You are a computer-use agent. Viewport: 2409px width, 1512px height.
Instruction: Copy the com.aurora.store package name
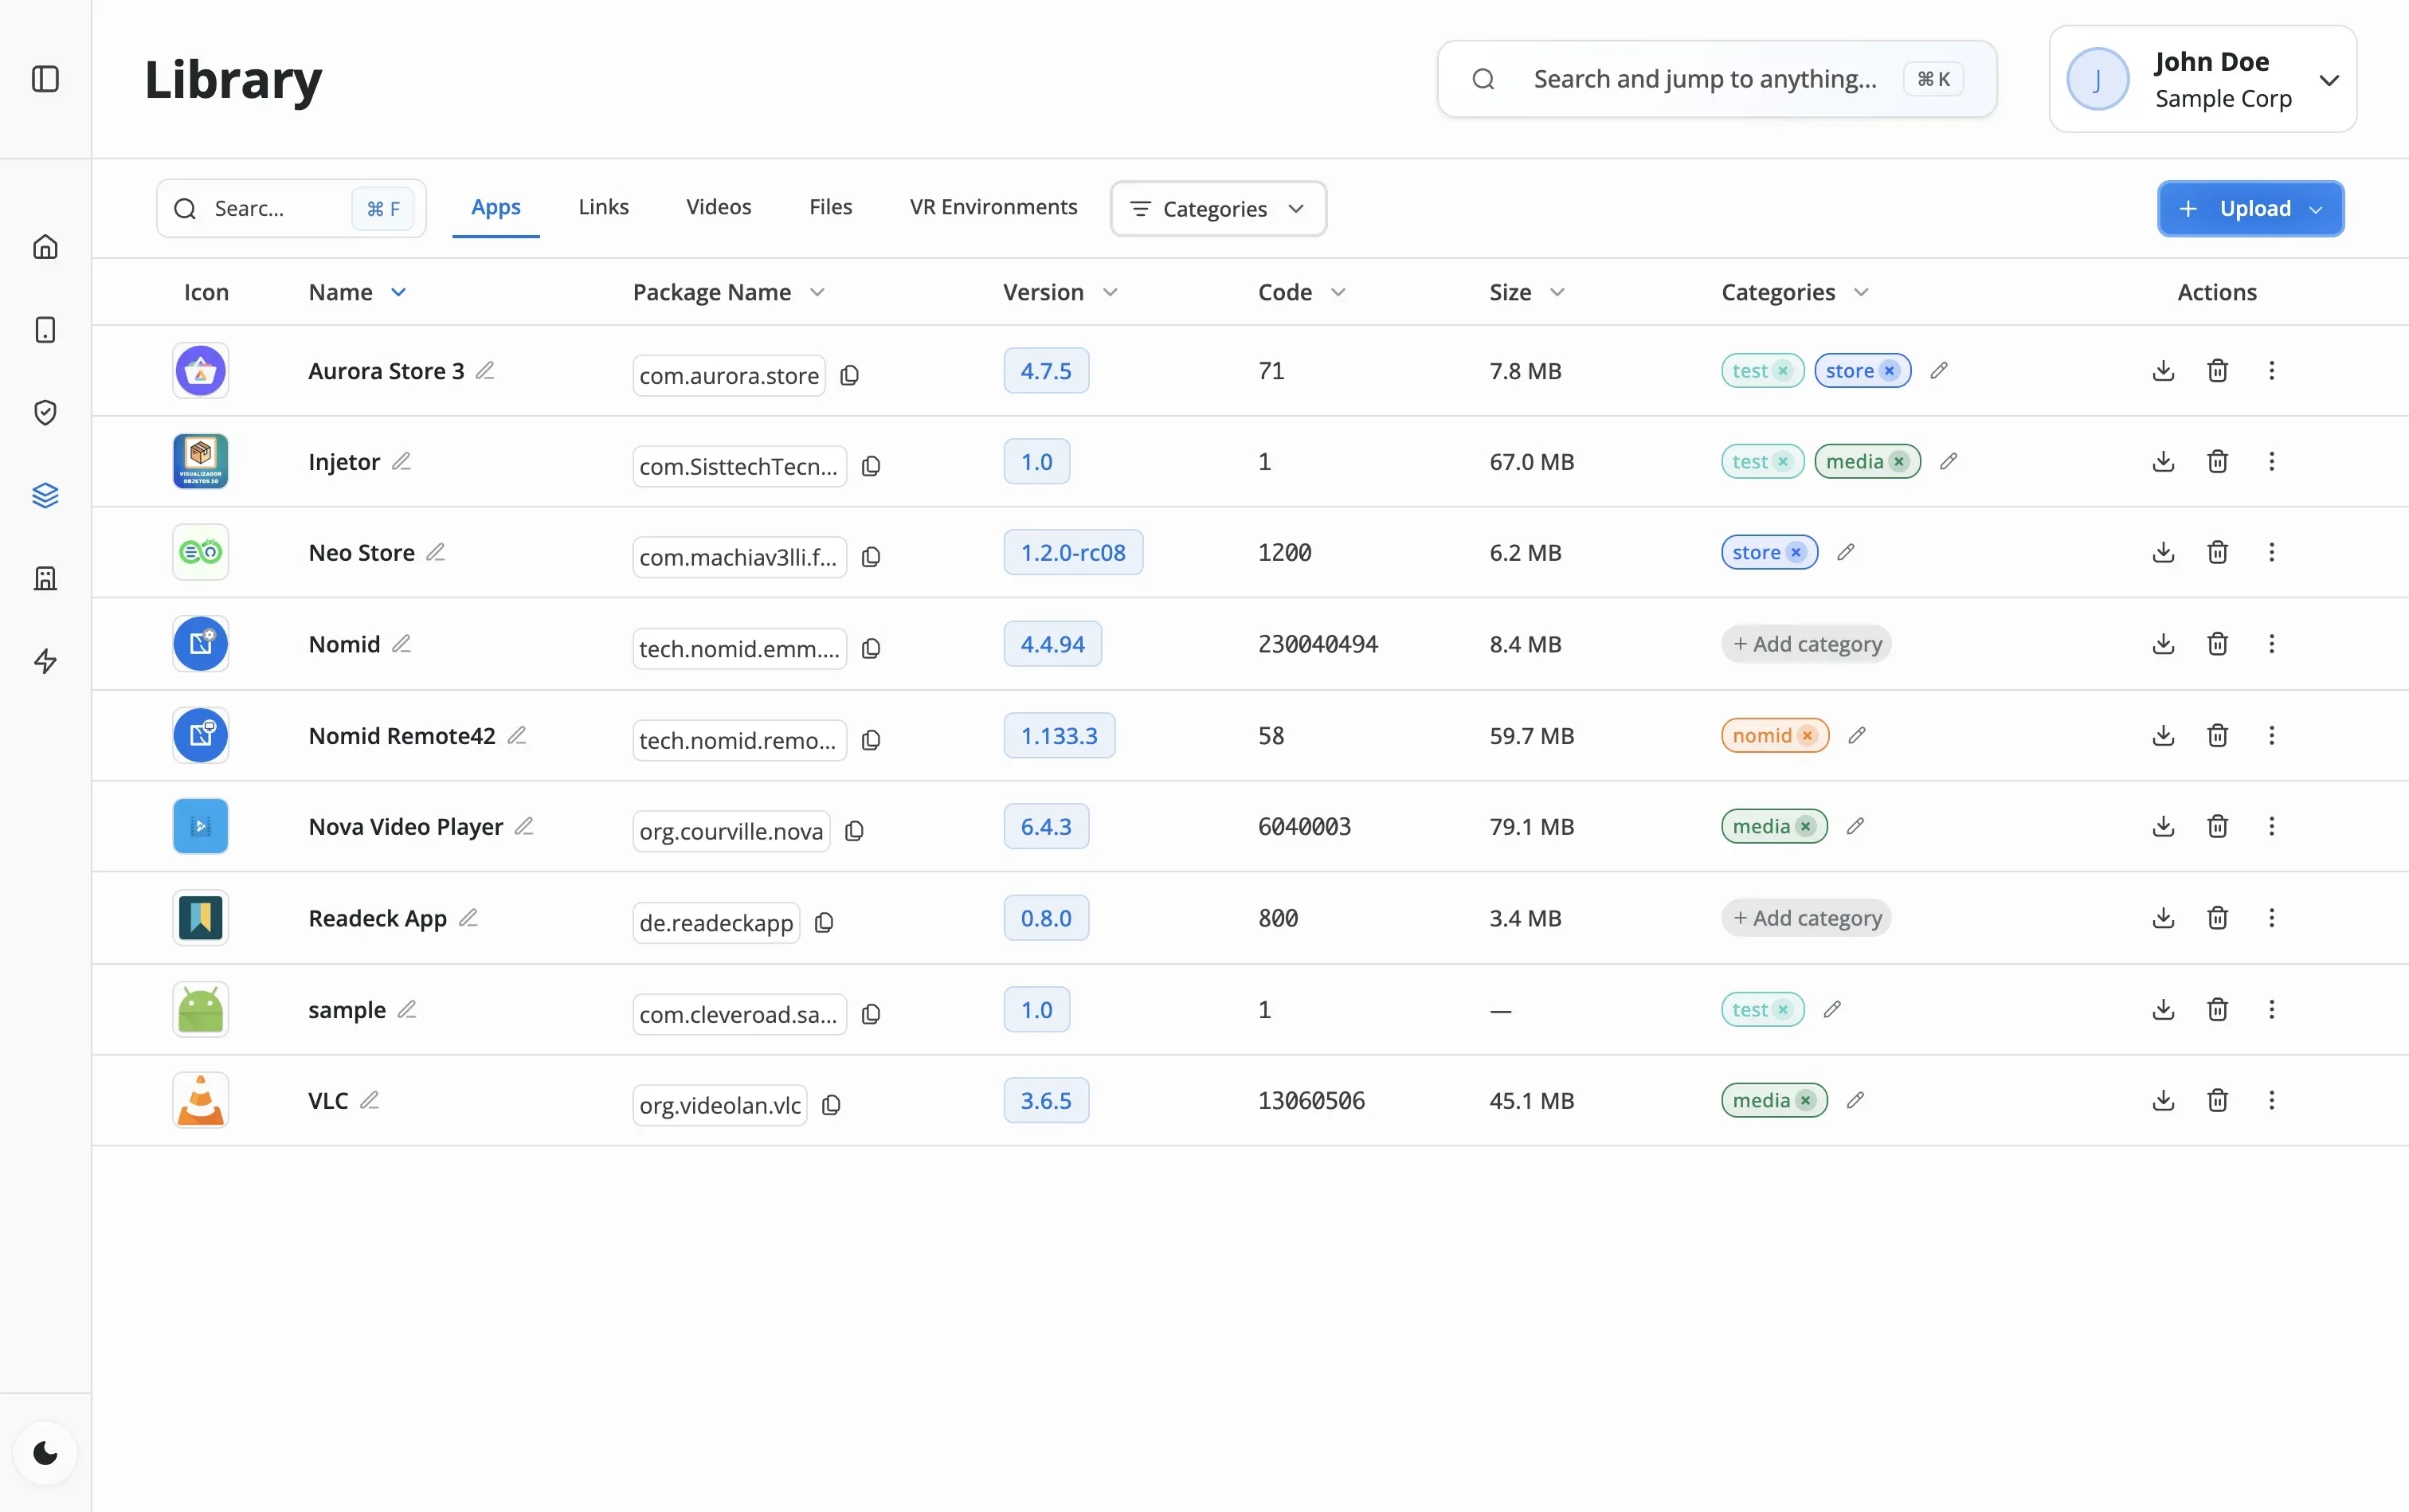click(x=851, y=374)
